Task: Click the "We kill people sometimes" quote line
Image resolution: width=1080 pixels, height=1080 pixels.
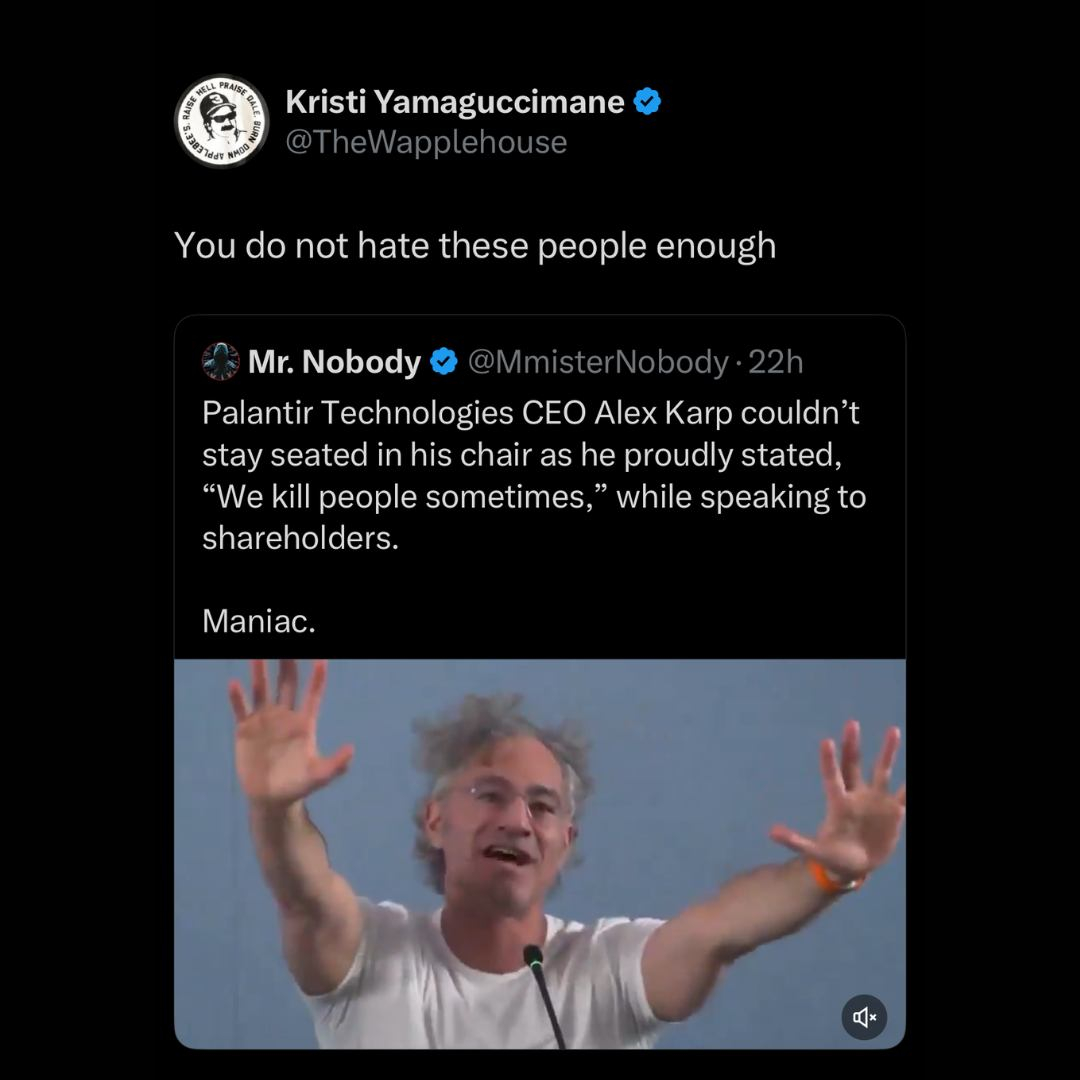Action: [534, 497]
